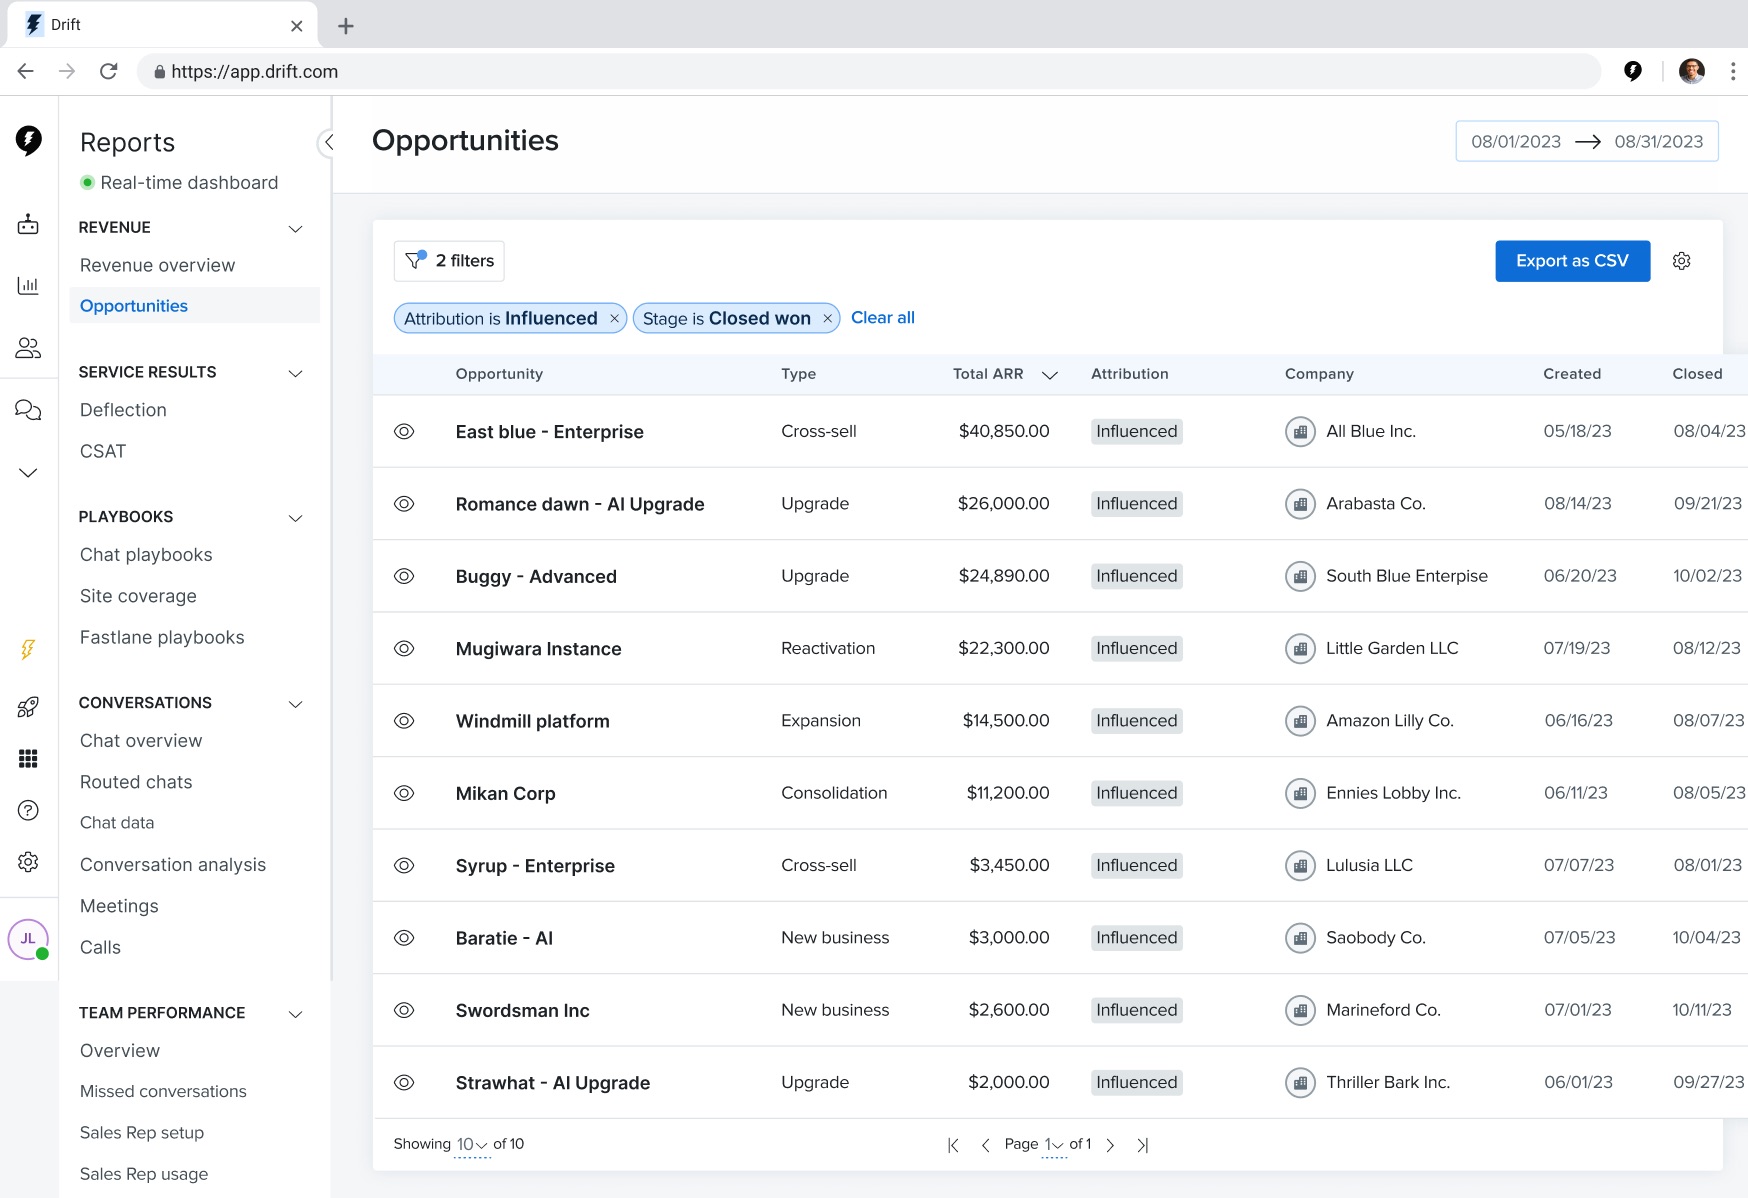Screen dimensions: 1748x1198
Task: Open the 2 filters button
Action: tap(449, 261)
